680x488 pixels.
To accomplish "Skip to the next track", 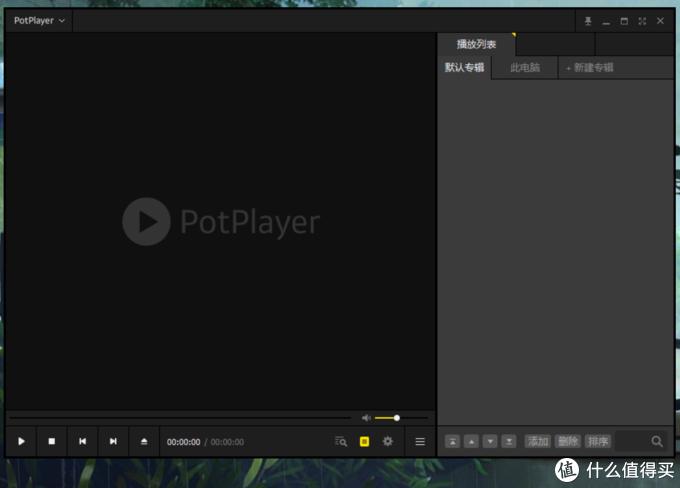I will click(x=113, y=441).
